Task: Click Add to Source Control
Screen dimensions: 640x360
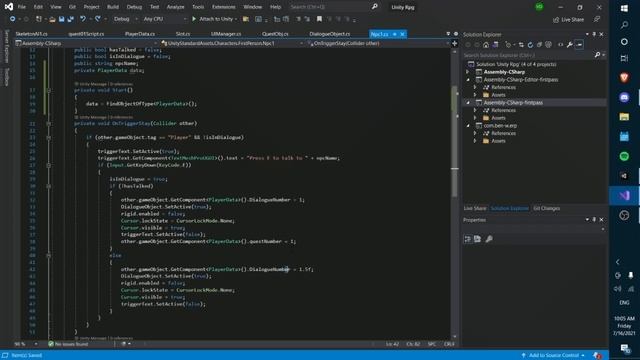Action: [x=553, y=355]
